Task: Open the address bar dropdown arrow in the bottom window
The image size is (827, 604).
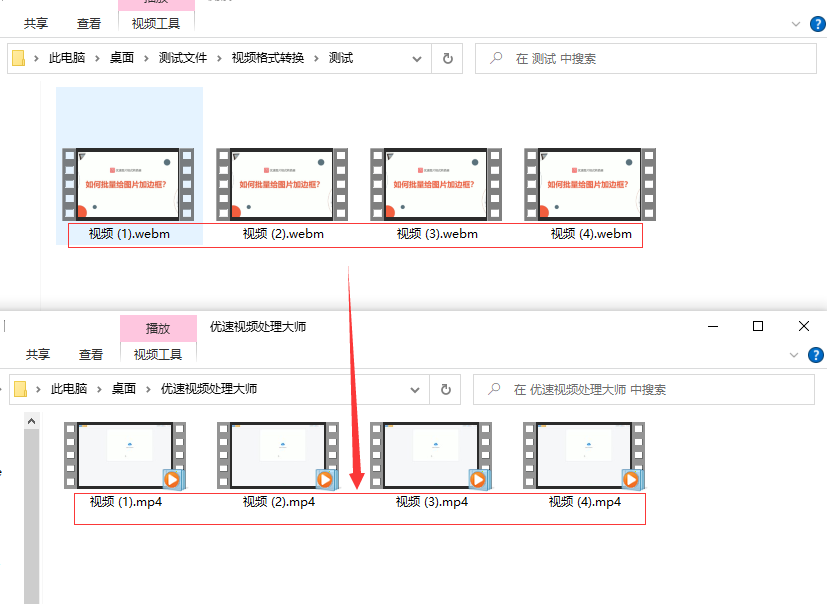Action: (x=414, y=389)
